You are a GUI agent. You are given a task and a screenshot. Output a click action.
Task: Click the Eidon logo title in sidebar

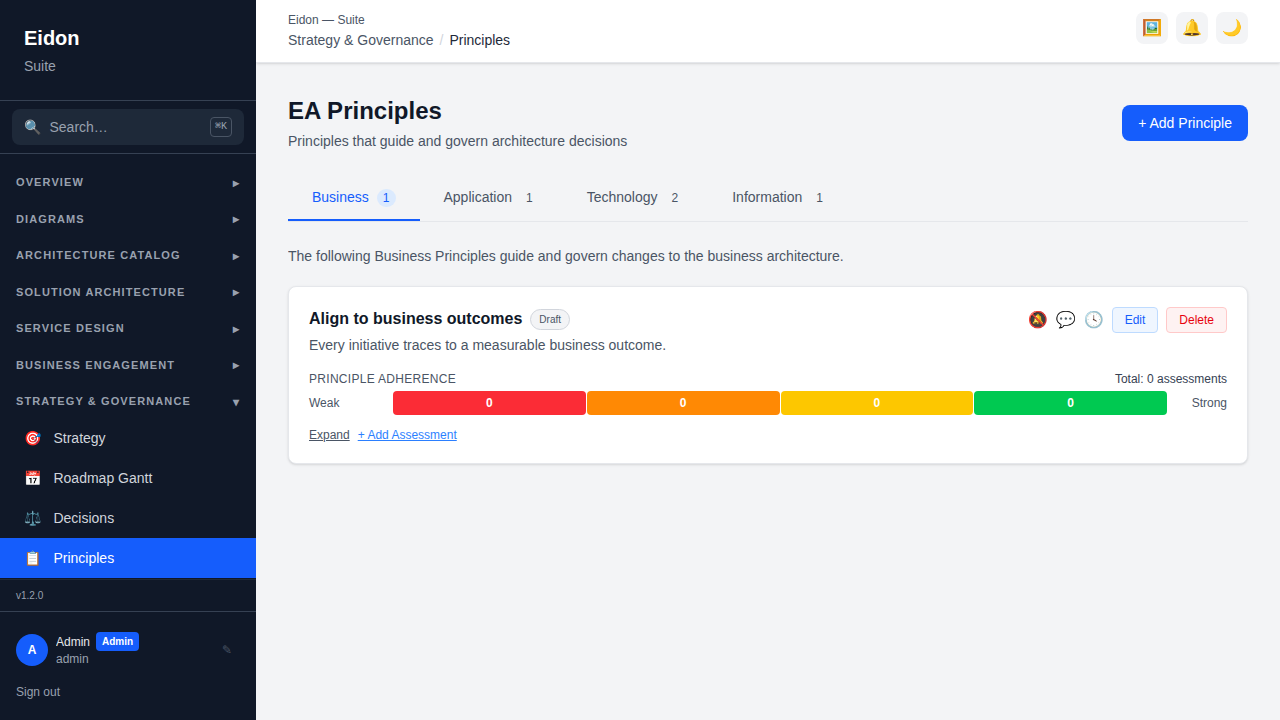click(52, 38)
